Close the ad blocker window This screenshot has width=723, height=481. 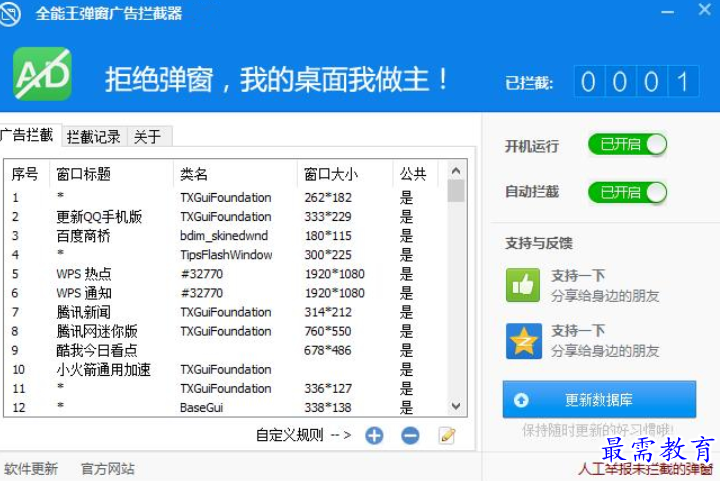[x=705, y=9]
